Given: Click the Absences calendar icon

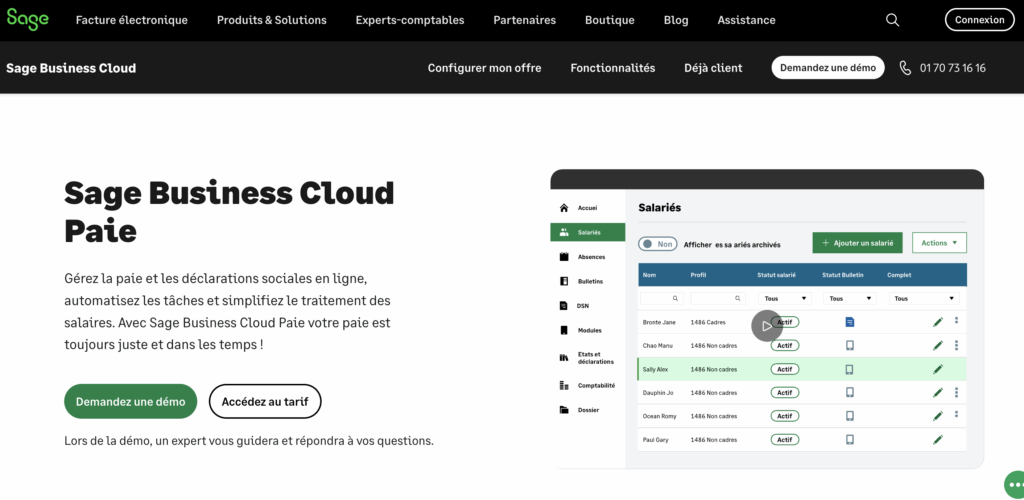Looking at the screenshot, I should [x=564, y=257].
